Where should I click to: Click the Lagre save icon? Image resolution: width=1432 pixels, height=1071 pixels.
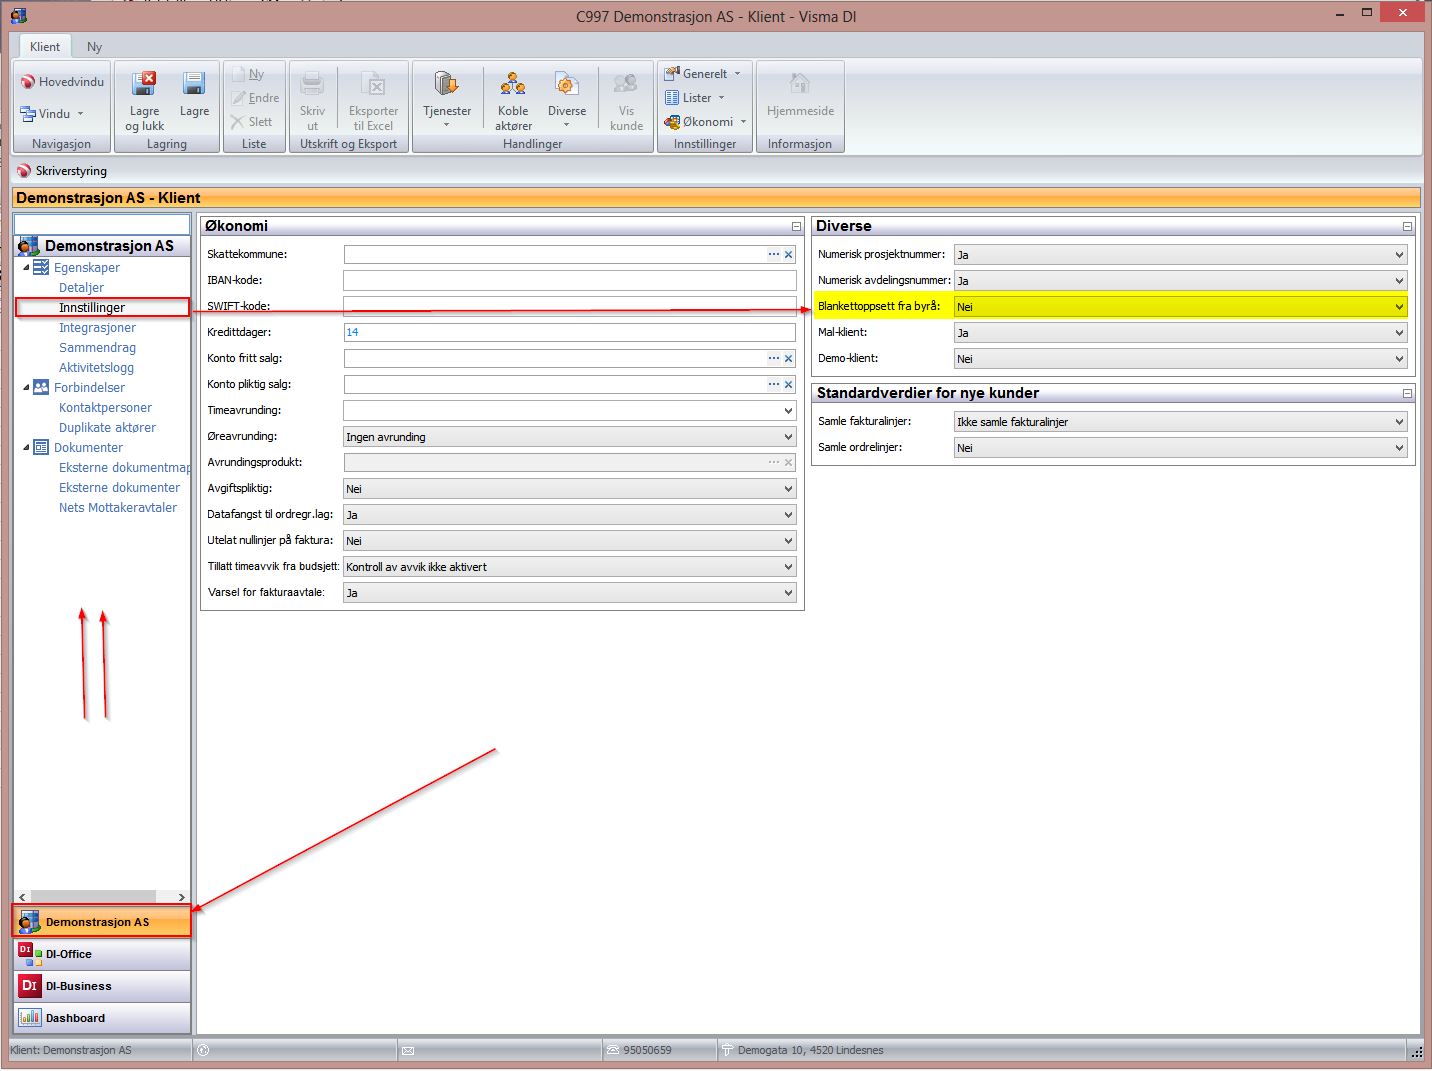(194, 85)
